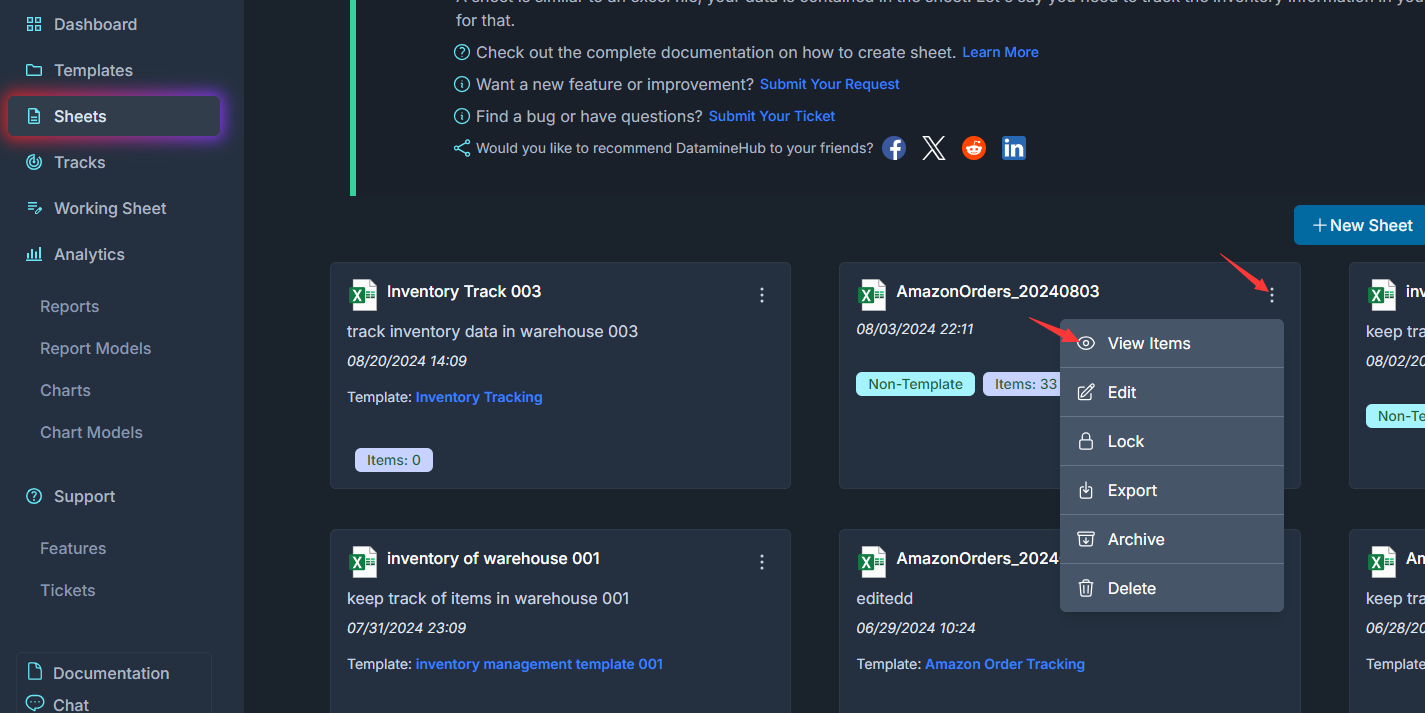Select Sheets in the sidebar

(x=114, y=116)
